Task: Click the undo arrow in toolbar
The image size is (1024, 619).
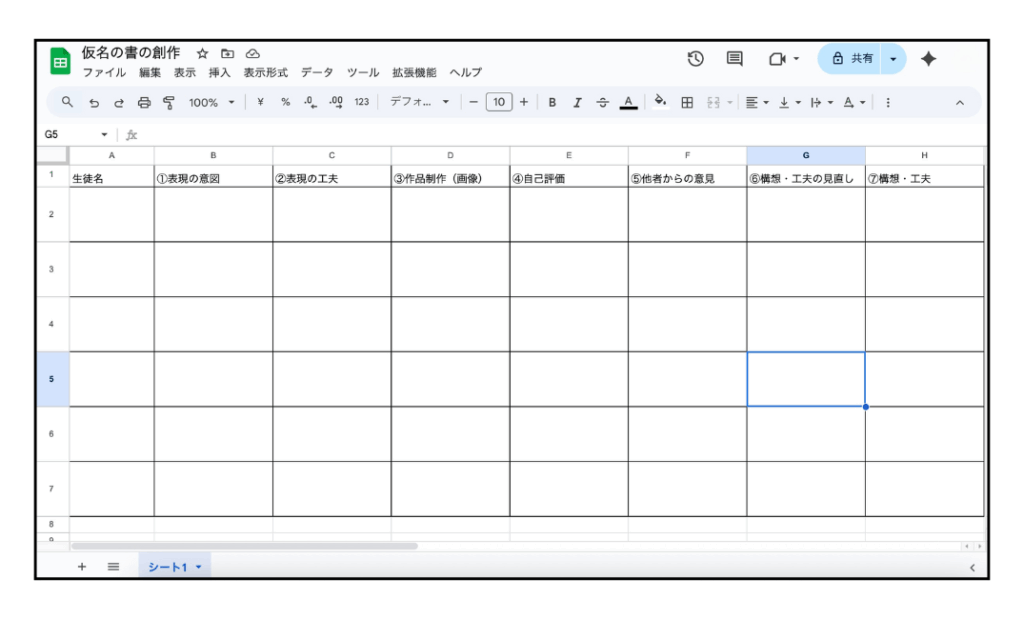Action: pyautogui.click(x=94, y=102)
